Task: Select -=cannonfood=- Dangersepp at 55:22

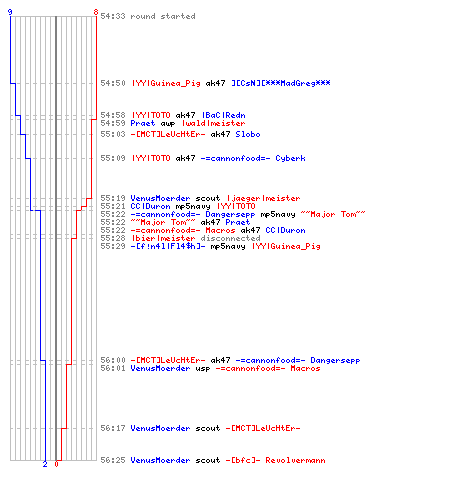Action: click(x=193, y=214)
